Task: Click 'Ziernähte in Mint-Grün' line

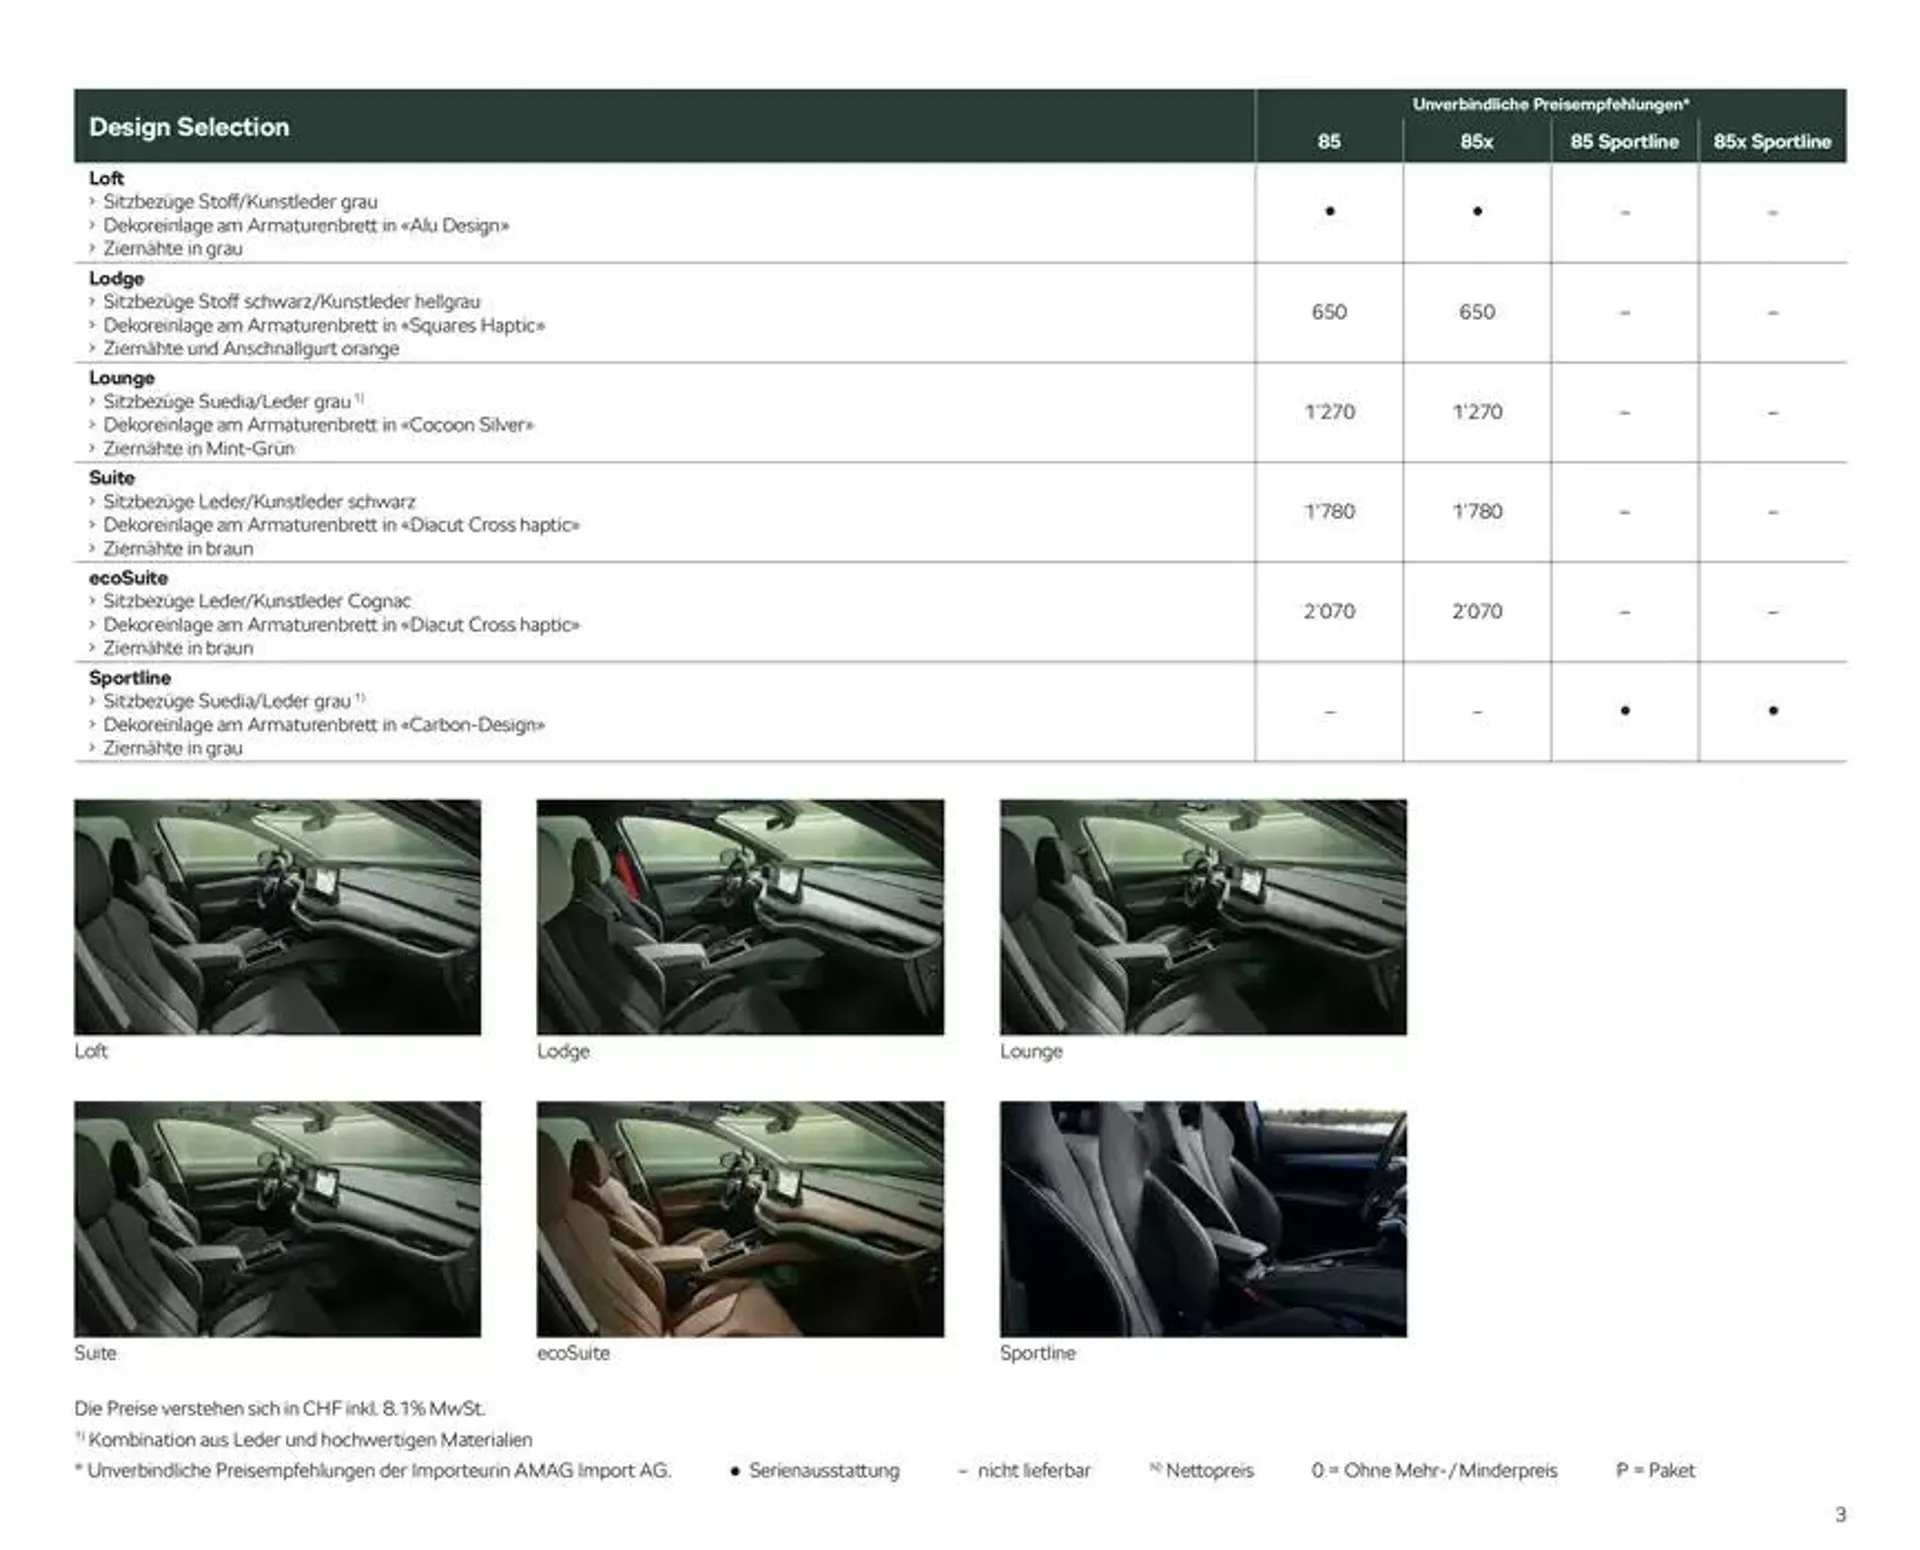Action: [x=199, y=449]
